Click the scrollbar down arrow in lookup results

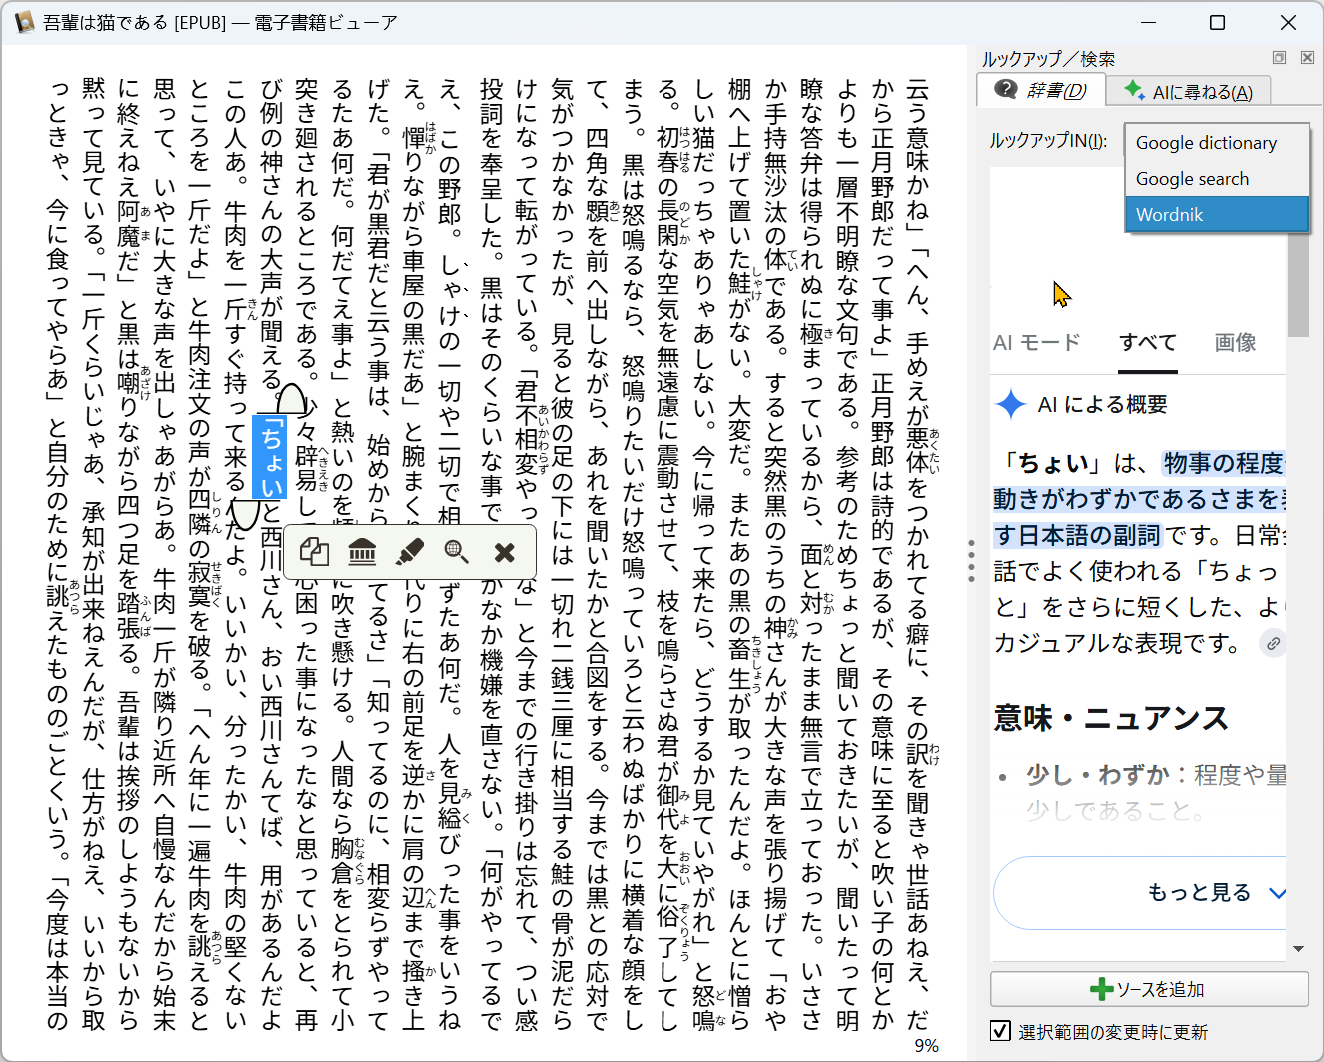[1298, 949]
